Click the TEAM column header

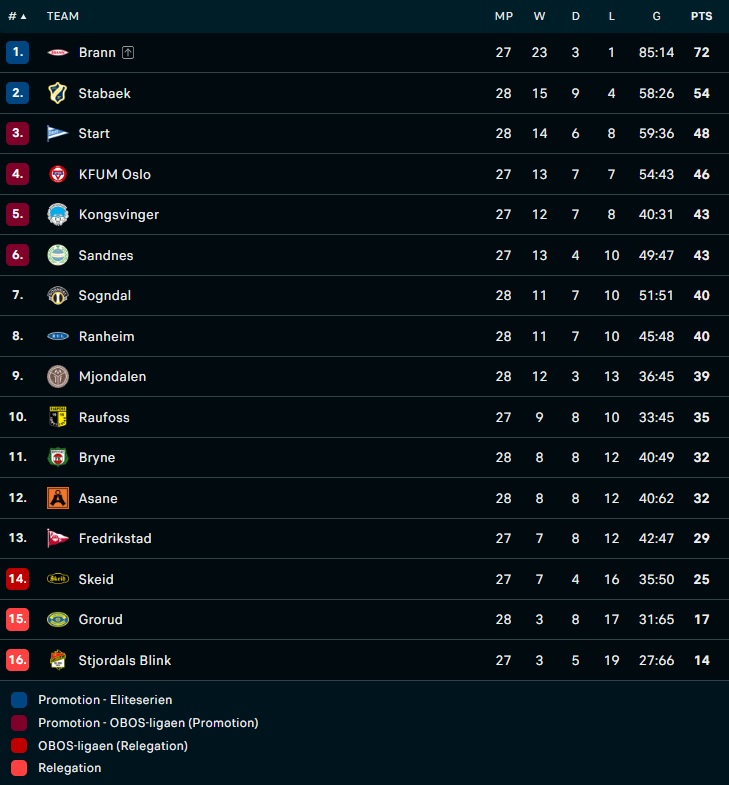tap(63, 16)
